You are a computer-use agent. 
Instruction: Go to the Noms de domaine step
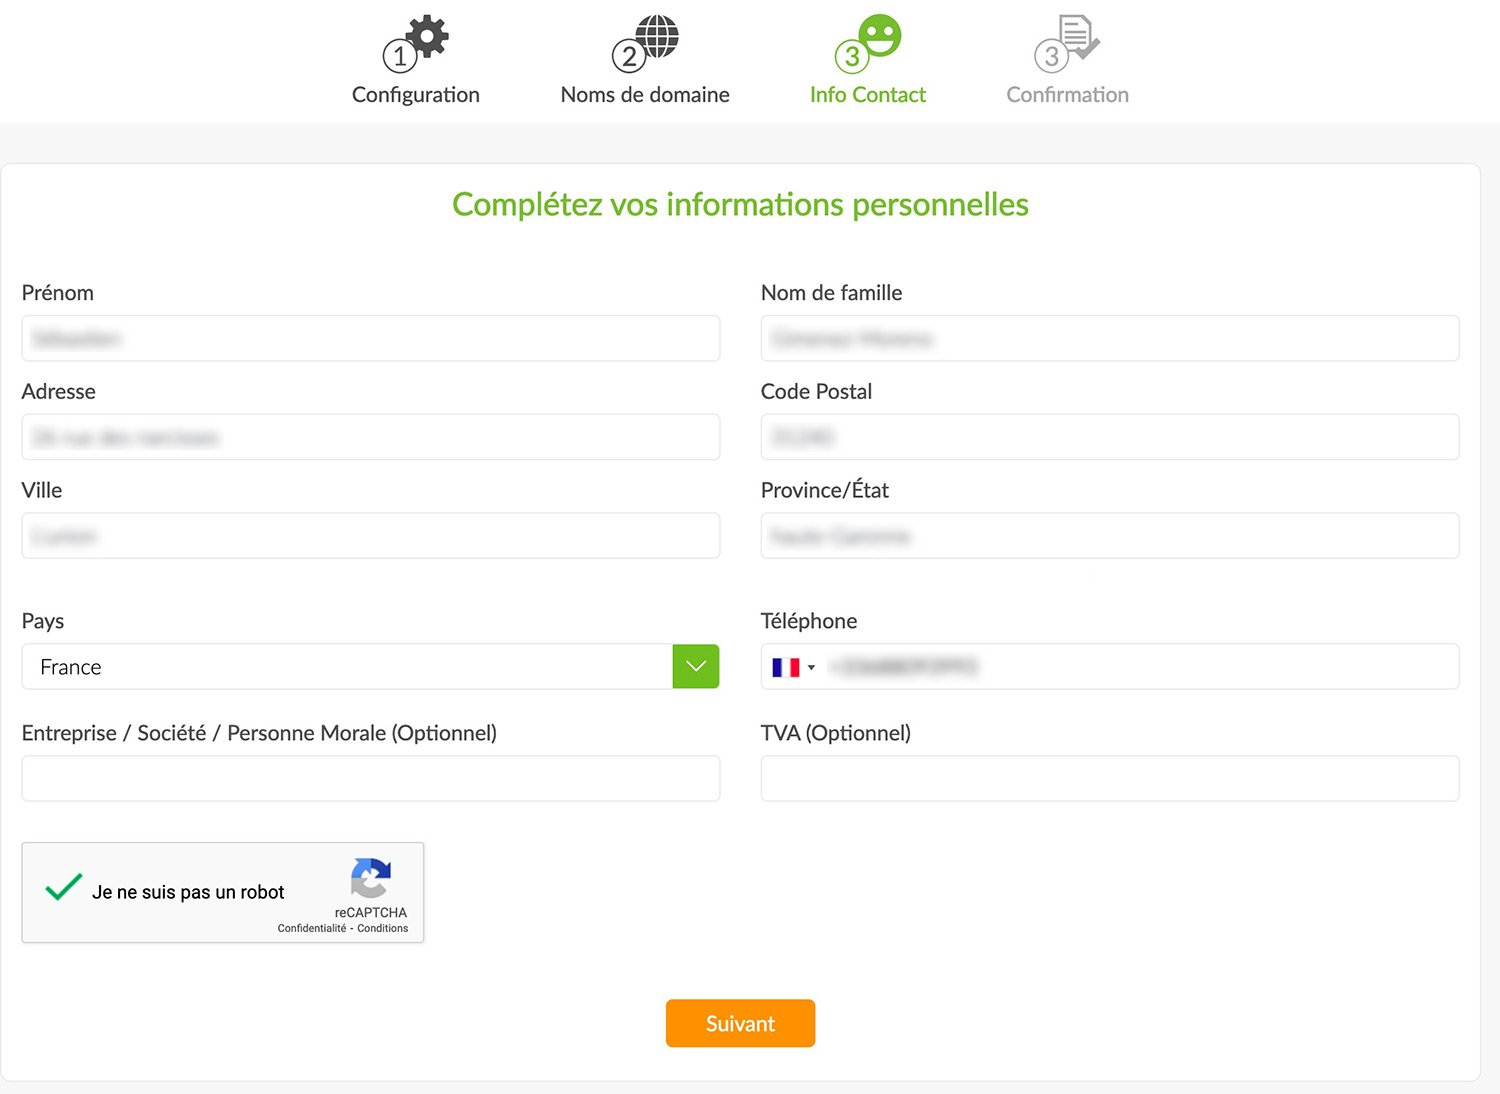click(645, 95)
